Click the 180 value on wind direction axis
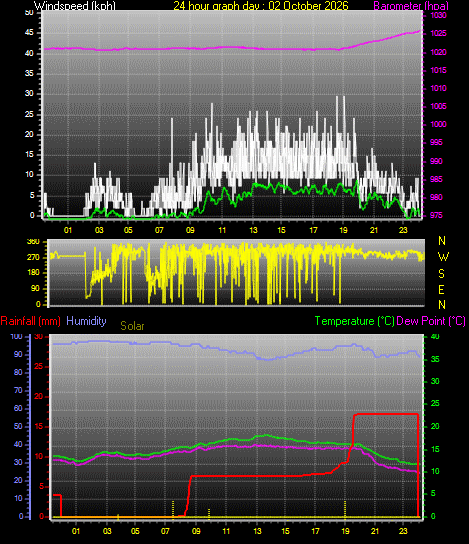The height and width of the screenshot is (544, 469). coord(33,273)
